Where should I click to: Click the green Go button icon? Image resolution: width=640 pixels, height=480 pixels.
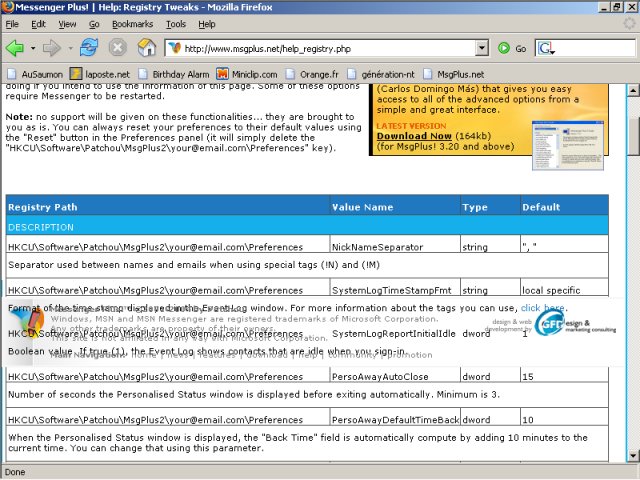505,48
